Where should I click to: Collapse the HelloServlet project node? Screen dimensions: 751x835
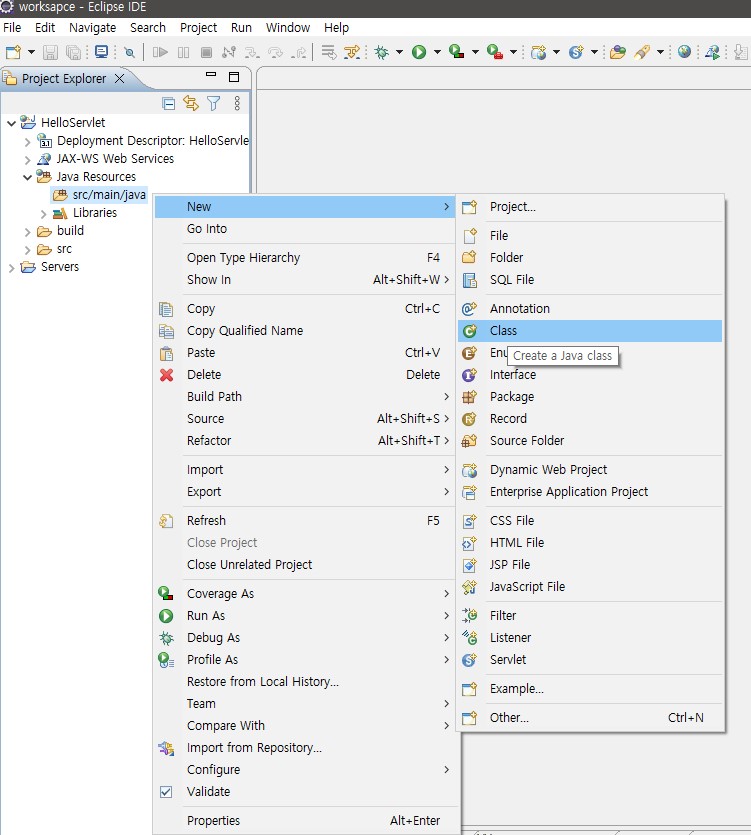[11, 123]
